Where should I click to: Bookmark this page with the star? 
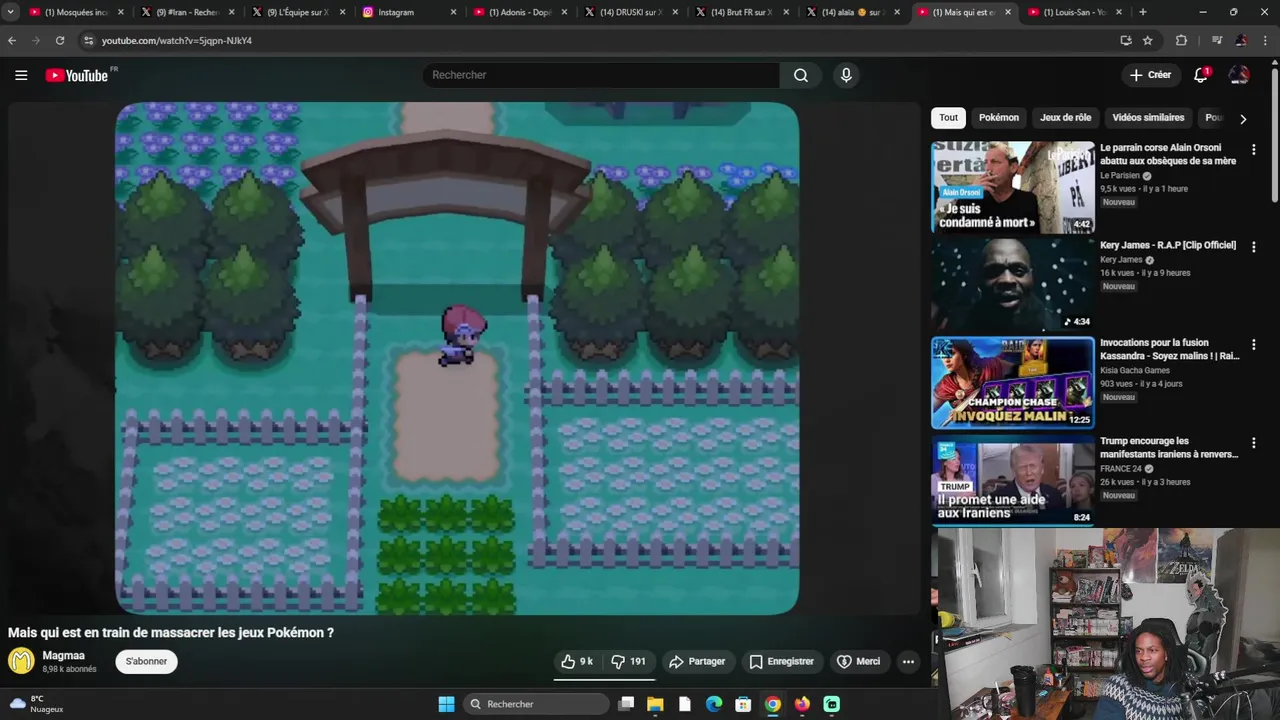tap(1147, 40)
